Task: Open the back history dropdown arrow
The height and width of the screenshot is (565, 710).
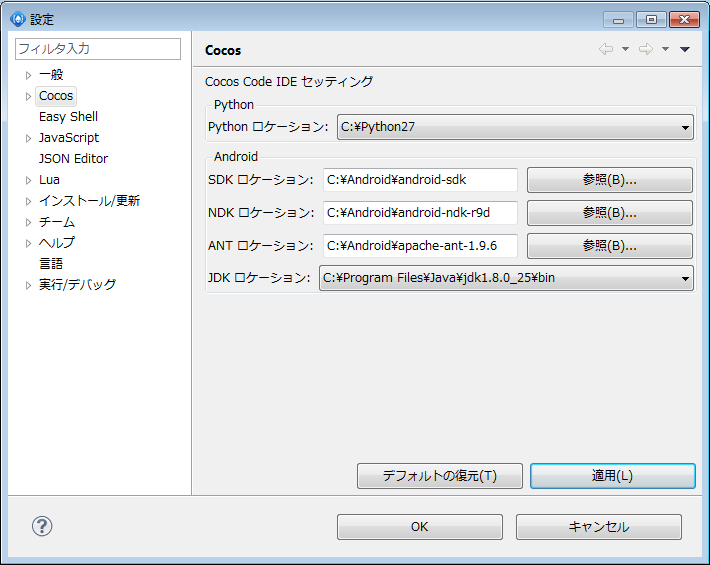Action: 625,49
